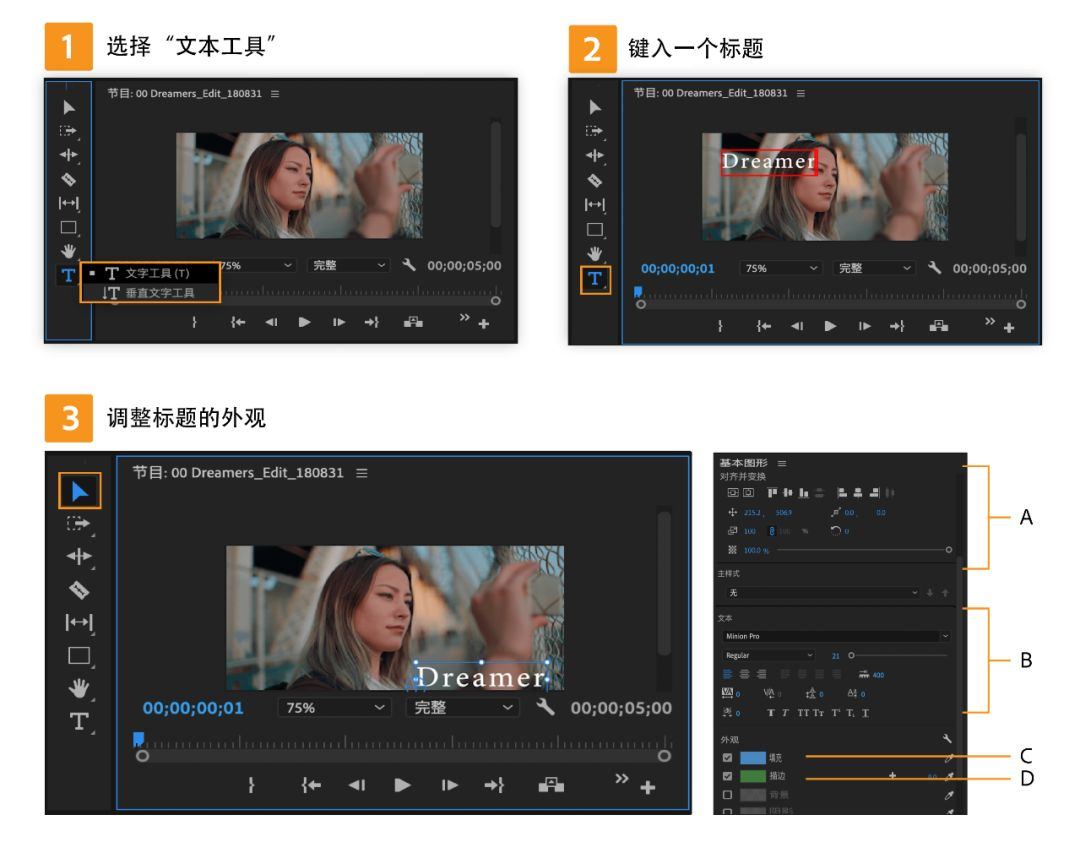This screenshot has height=842, width=1080.
Task: Open the 基本图形 panel menu
Action: 782,463
